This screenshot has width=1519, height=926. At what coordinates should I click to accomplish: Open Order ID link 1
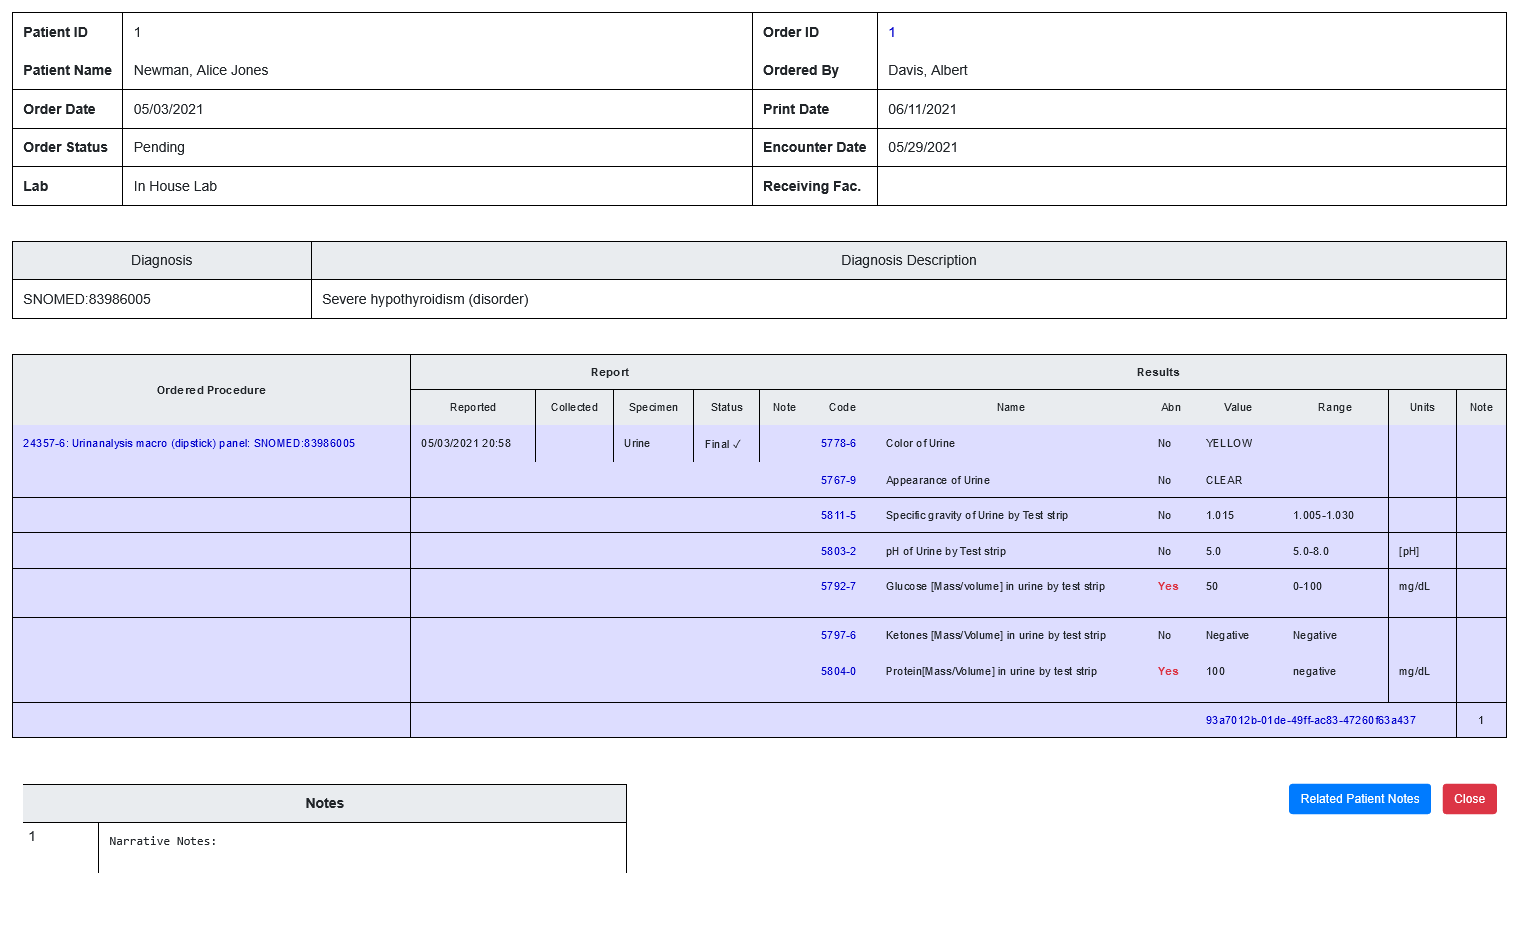click(892, 32)
